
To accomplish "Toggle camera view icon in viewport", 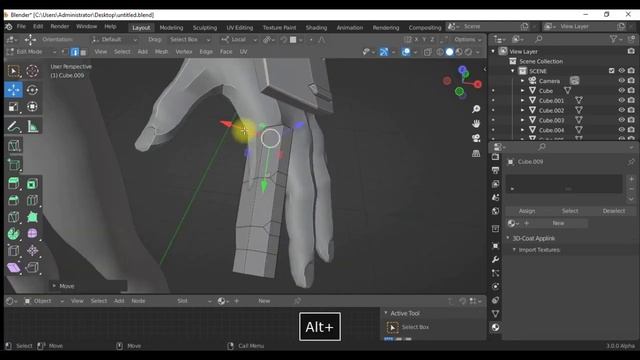I will click(476, 138).
